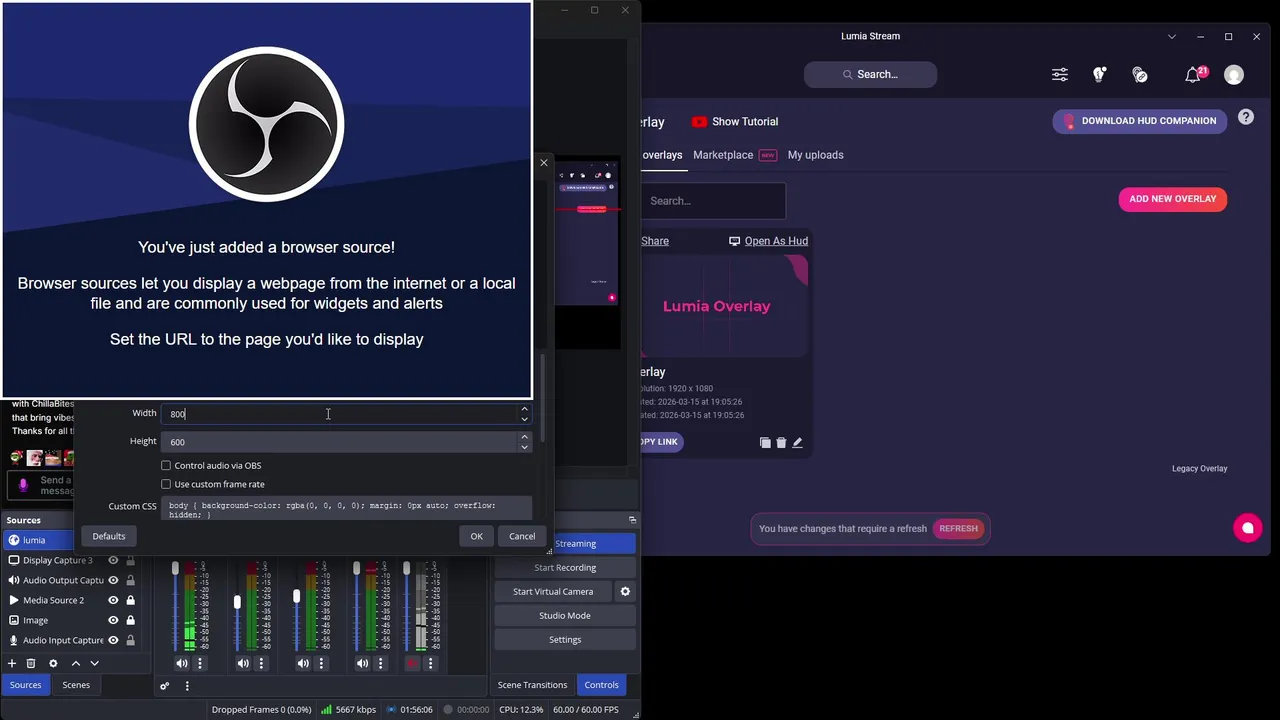Open audio mixer three-dot menu beside gears

pyautogui.click(x=187, y=686)
